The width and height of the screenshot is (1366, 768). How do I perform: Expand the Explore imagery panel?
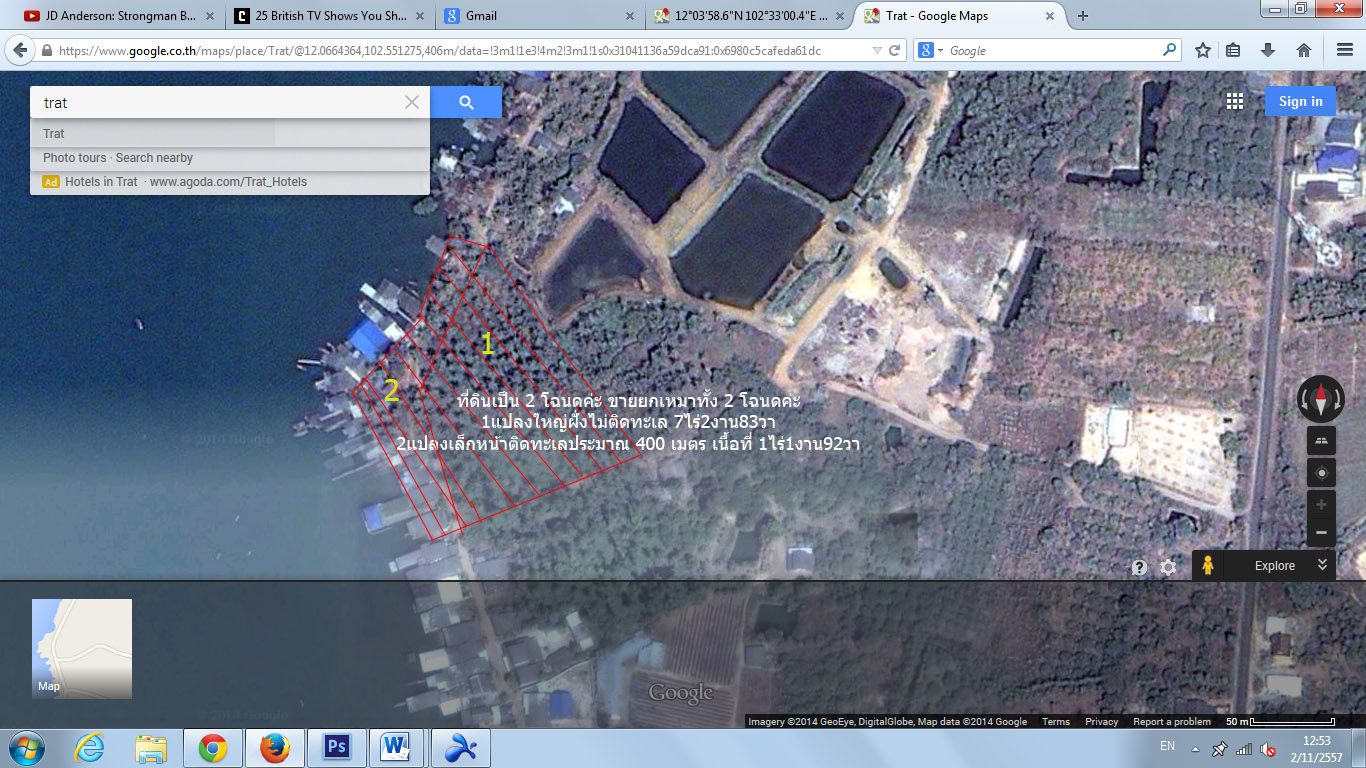pyautogui.click(x=1322, y=565)
